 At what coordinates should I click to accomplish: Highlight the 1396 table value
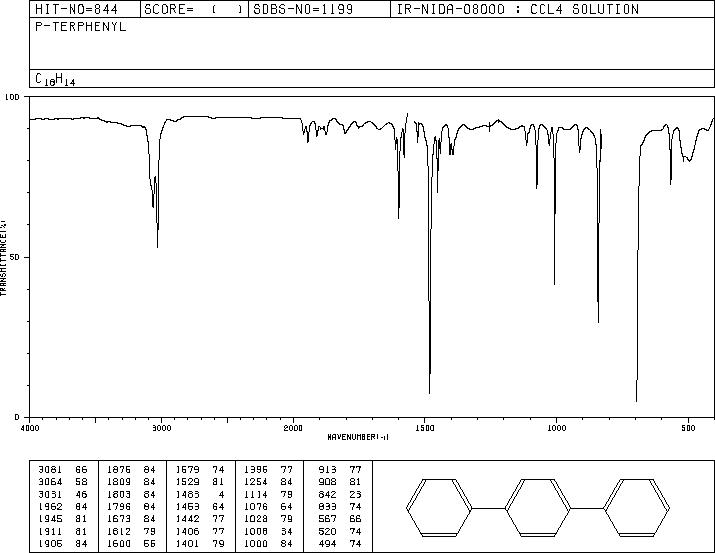pyautogui.click(x=256, y=470)
